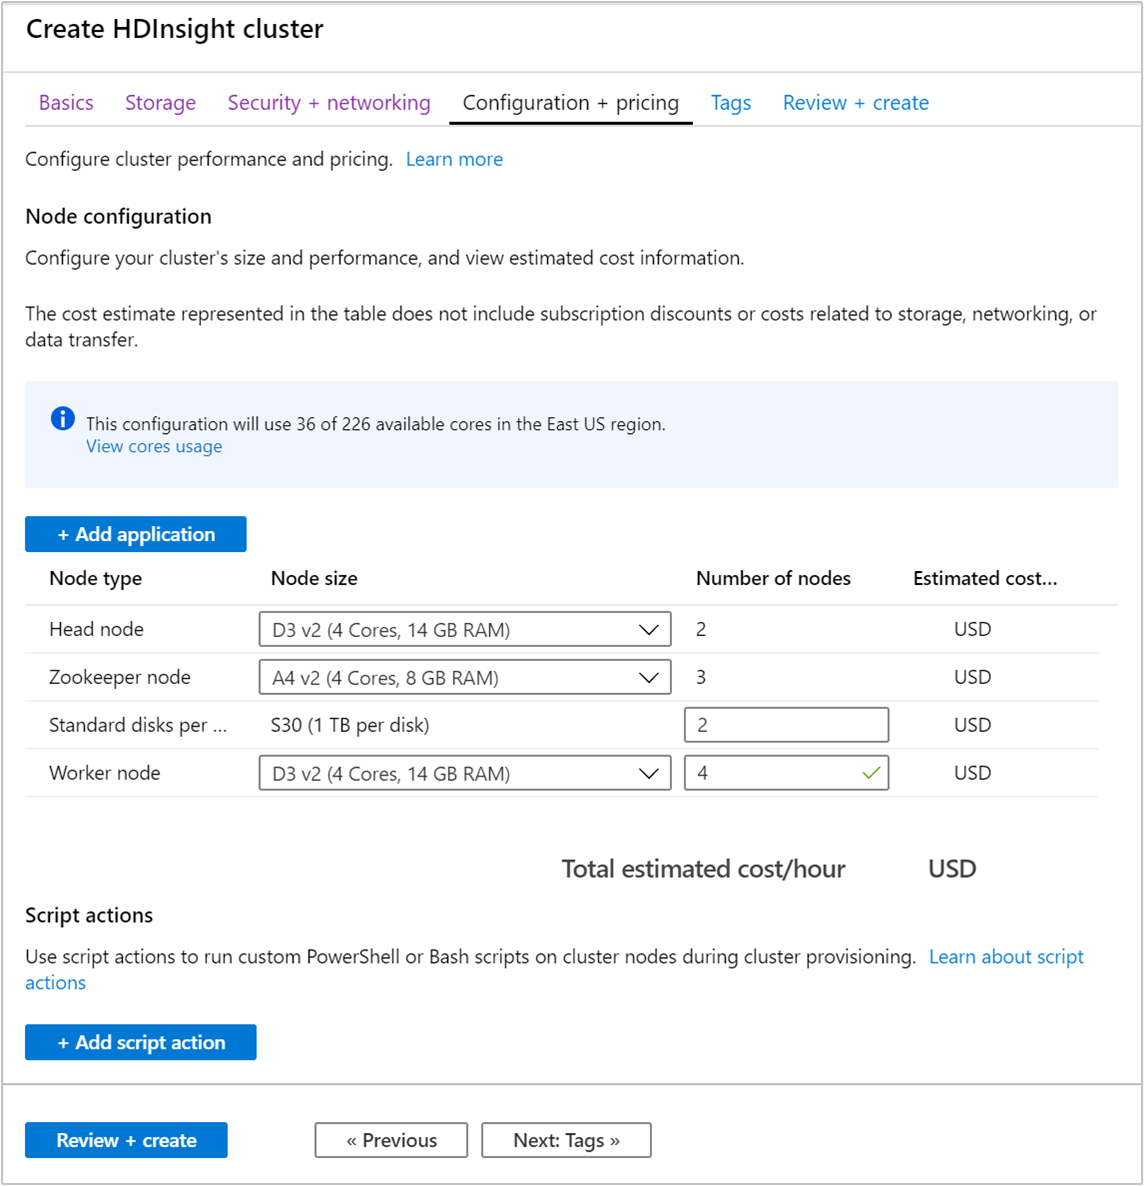
Task: Click the Add script action button
Action: click(140, 1042)
